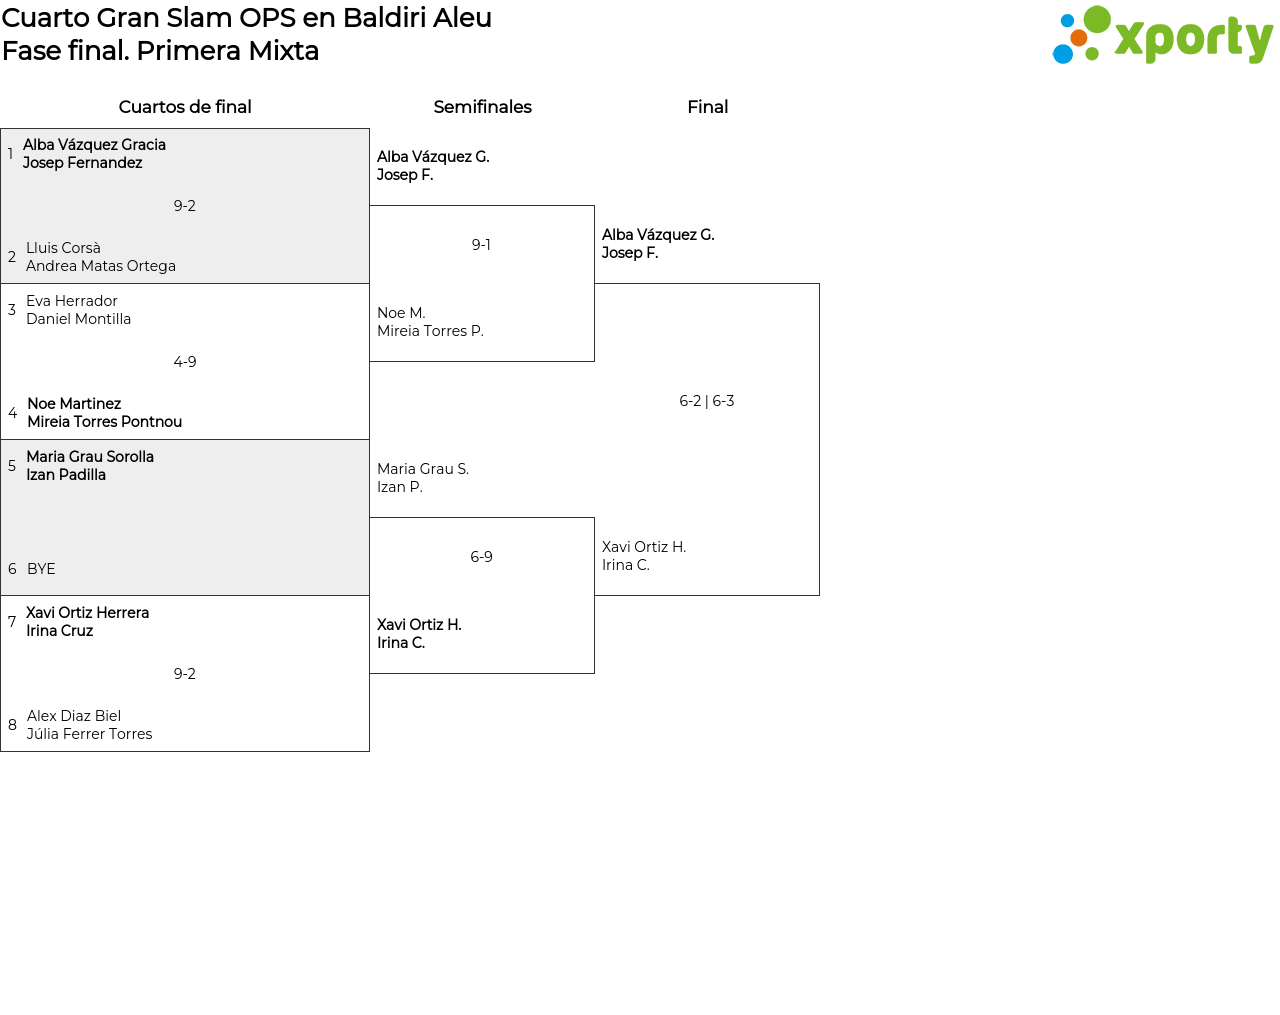The width and height of the screenshot is (1280, 1015).
Task: Select the Semifinales column header
Action: [x=482, y=107]
